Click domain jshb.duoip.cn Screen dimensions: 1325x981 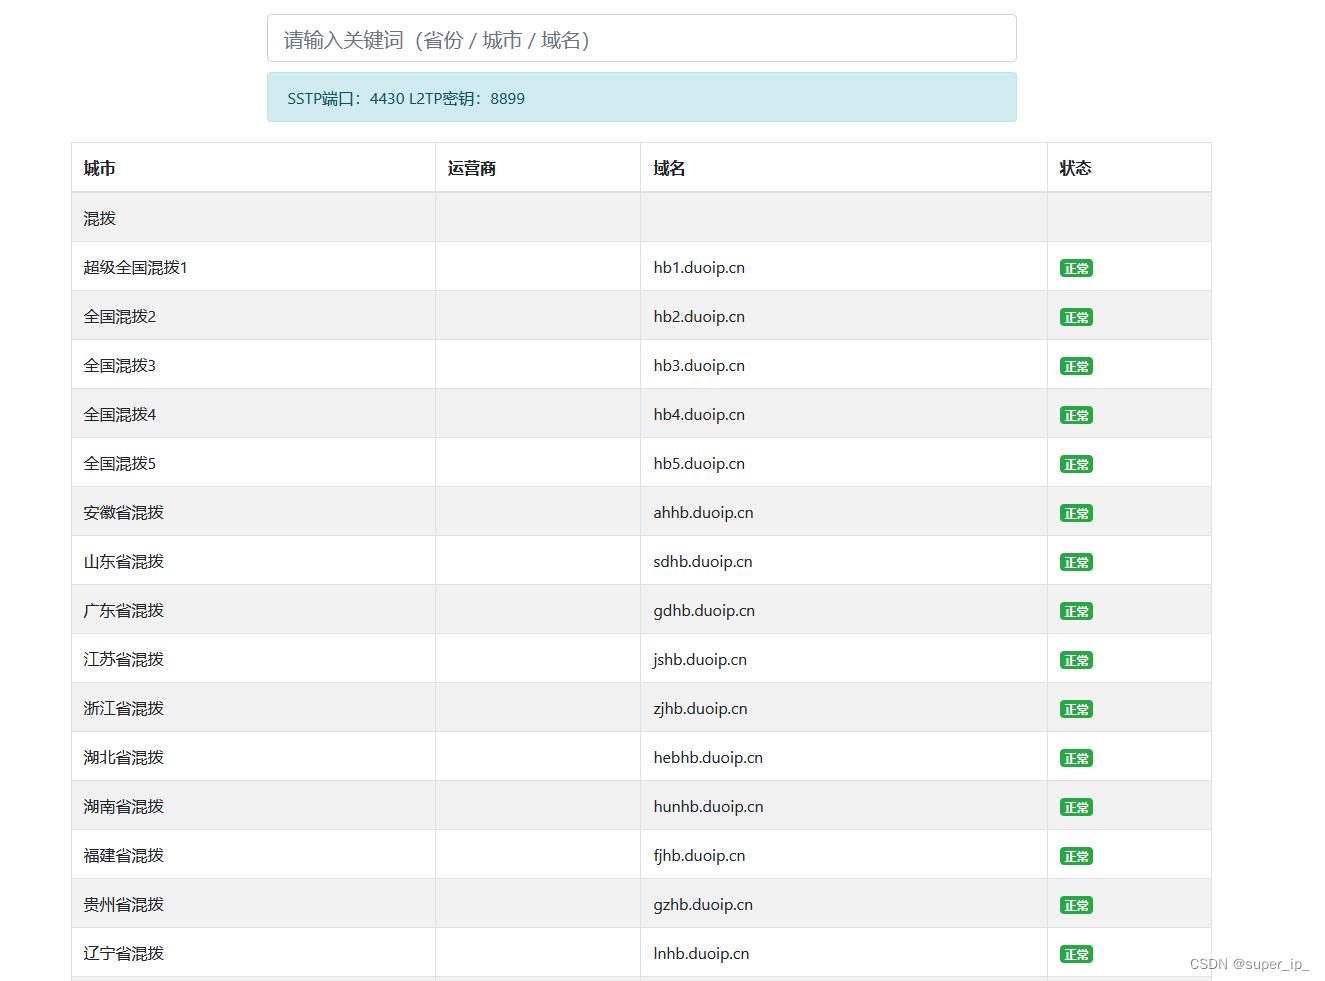(x=700, y=659)
